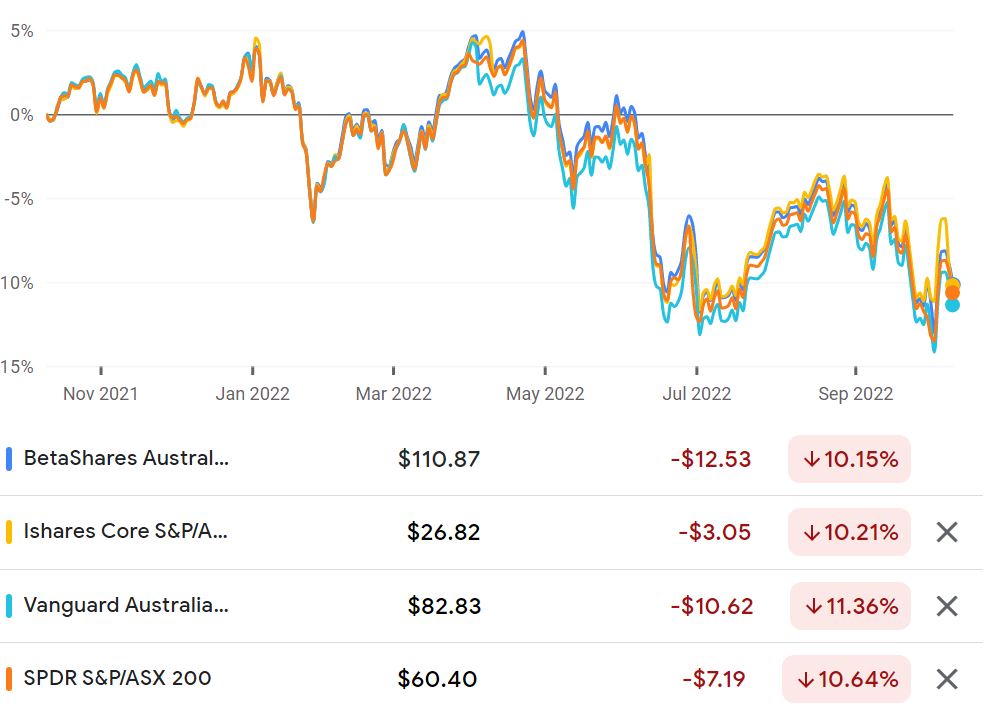Click the Jan 2022 axis marker
Image resolution: width=987 pixels, height=708 pixels.
(x=252, y=394)
